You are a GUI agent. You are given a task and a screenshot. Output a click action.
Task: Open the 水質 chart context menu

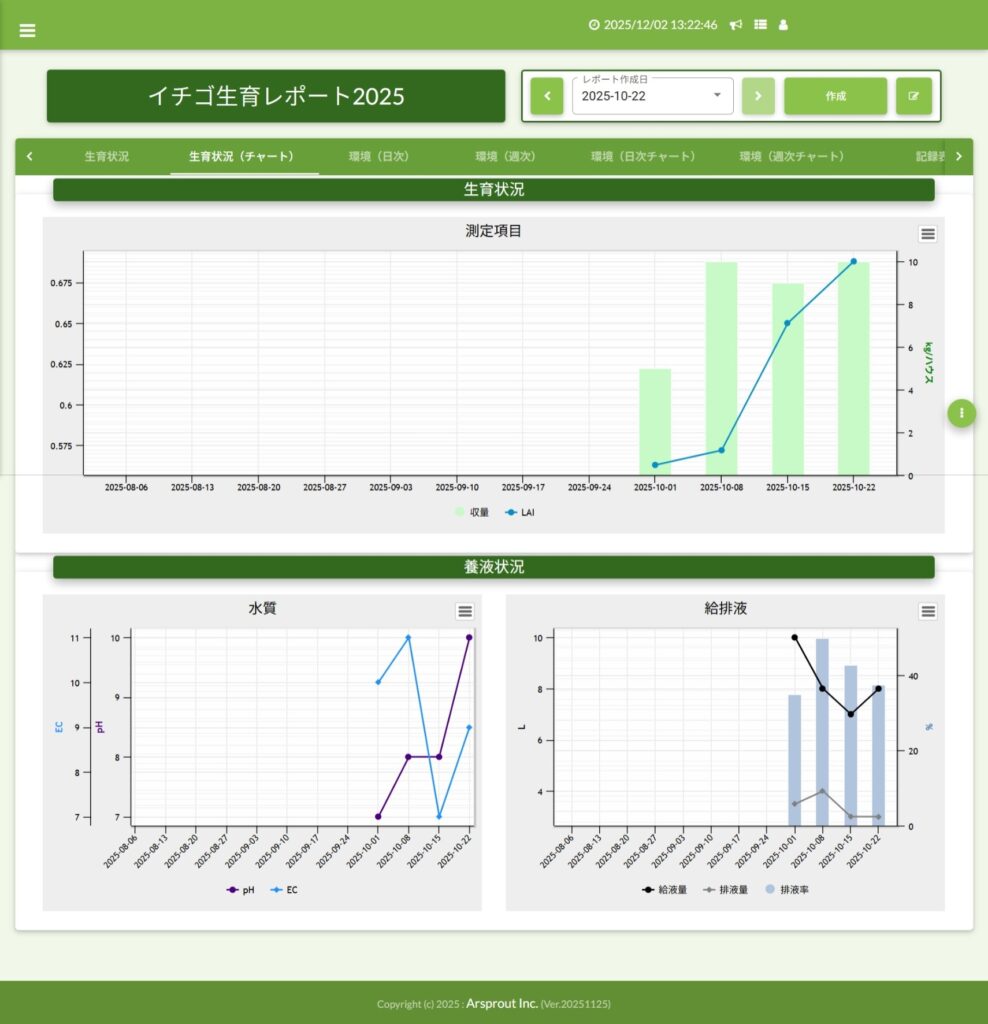pyautogui.click(x=465, y=611)
